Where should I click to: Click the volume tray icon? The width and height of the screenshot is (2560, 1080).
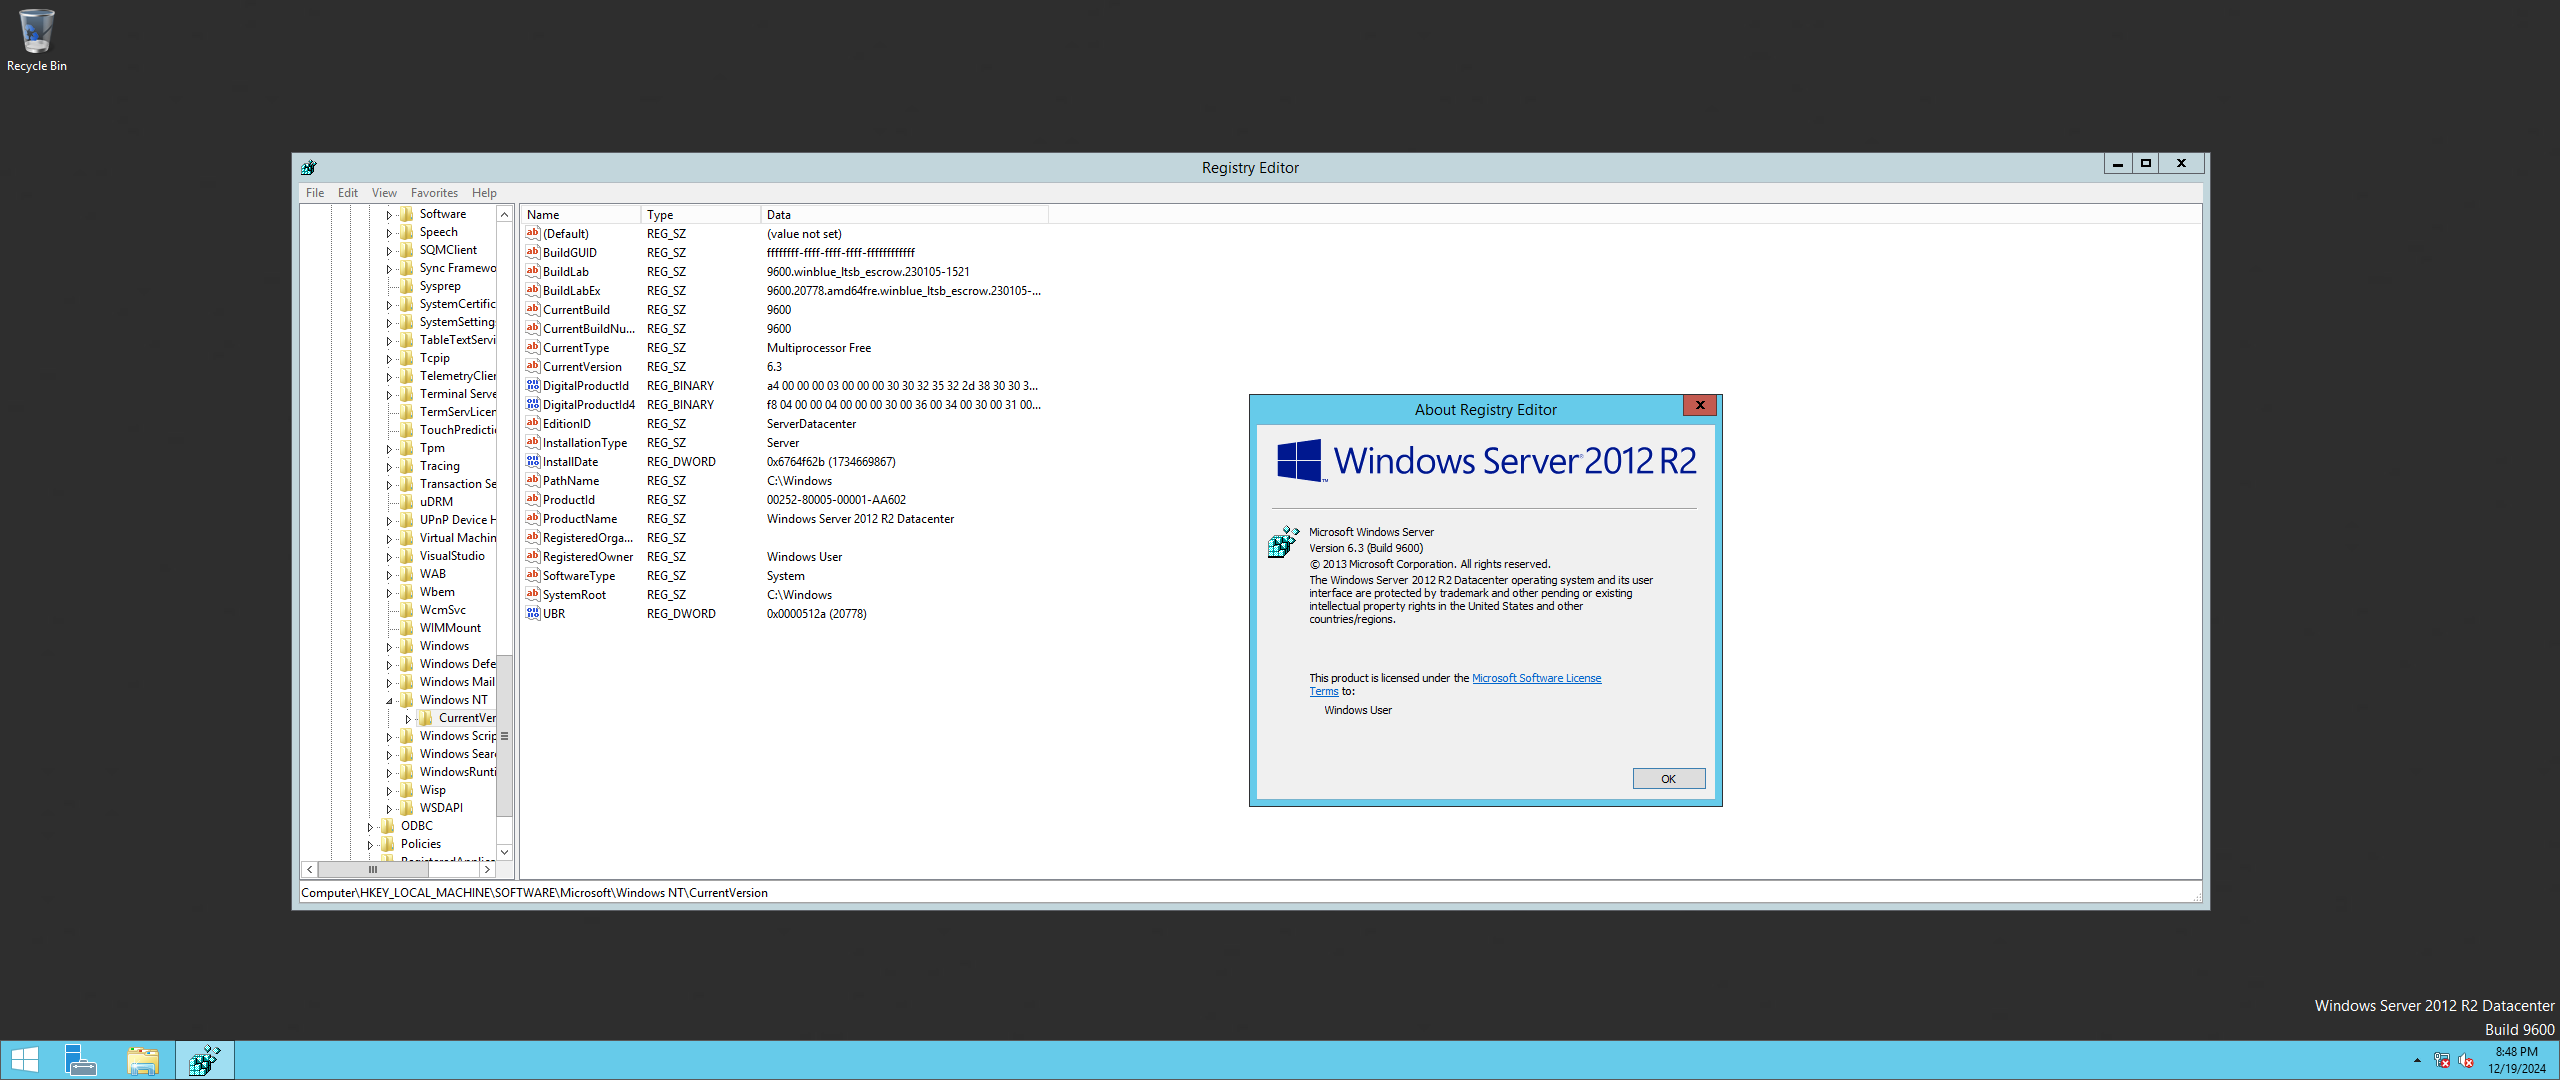click(x=2466, y=1061)
